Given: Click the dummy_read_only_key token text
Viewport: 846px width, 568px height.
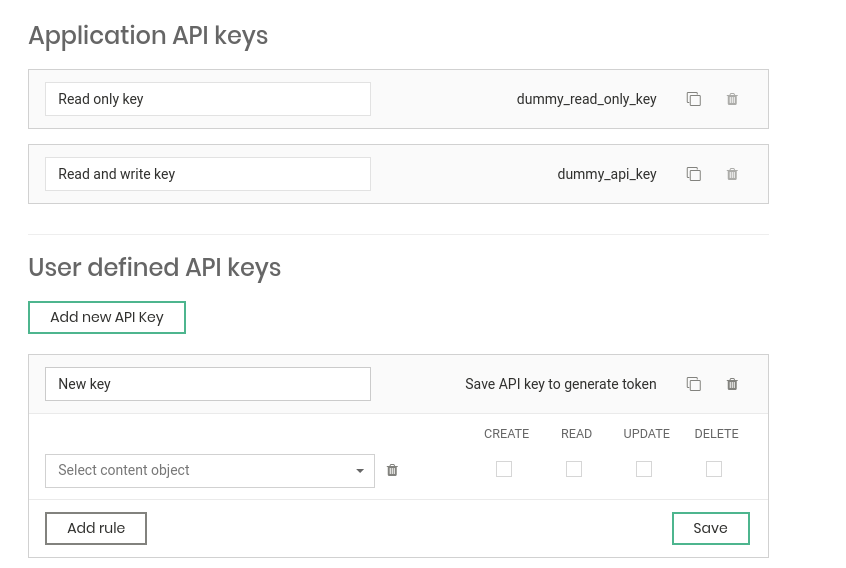Looking at the screenshot, I should point(586,99).
